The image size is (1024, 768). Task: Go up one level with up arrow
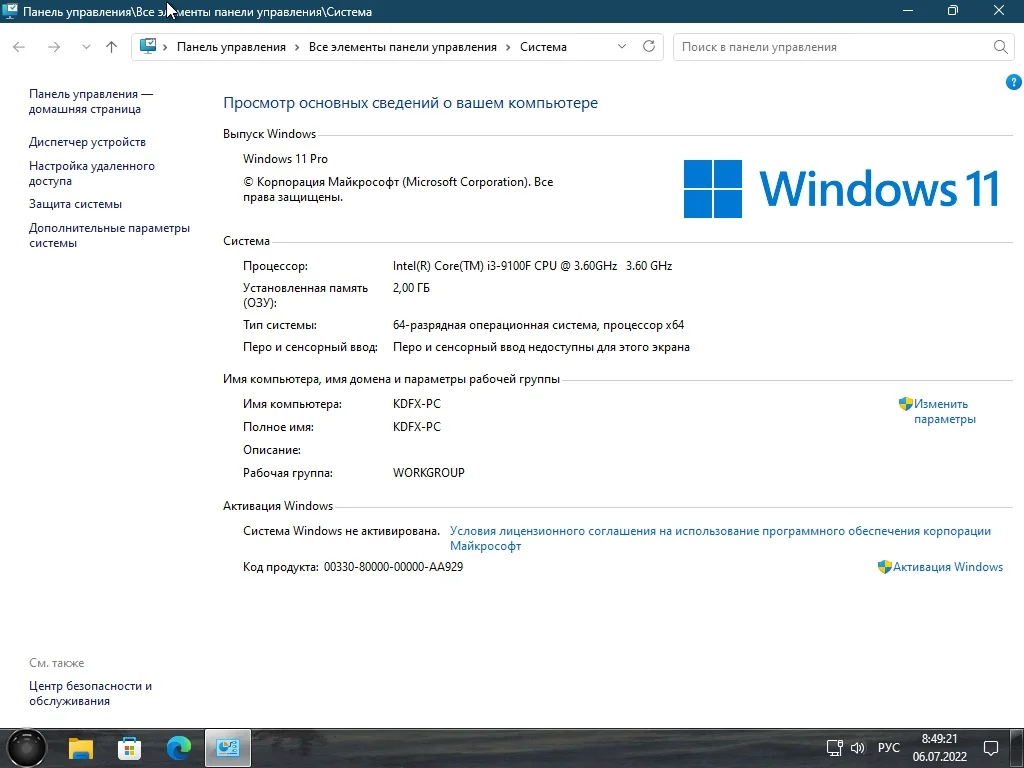[112, 47]
